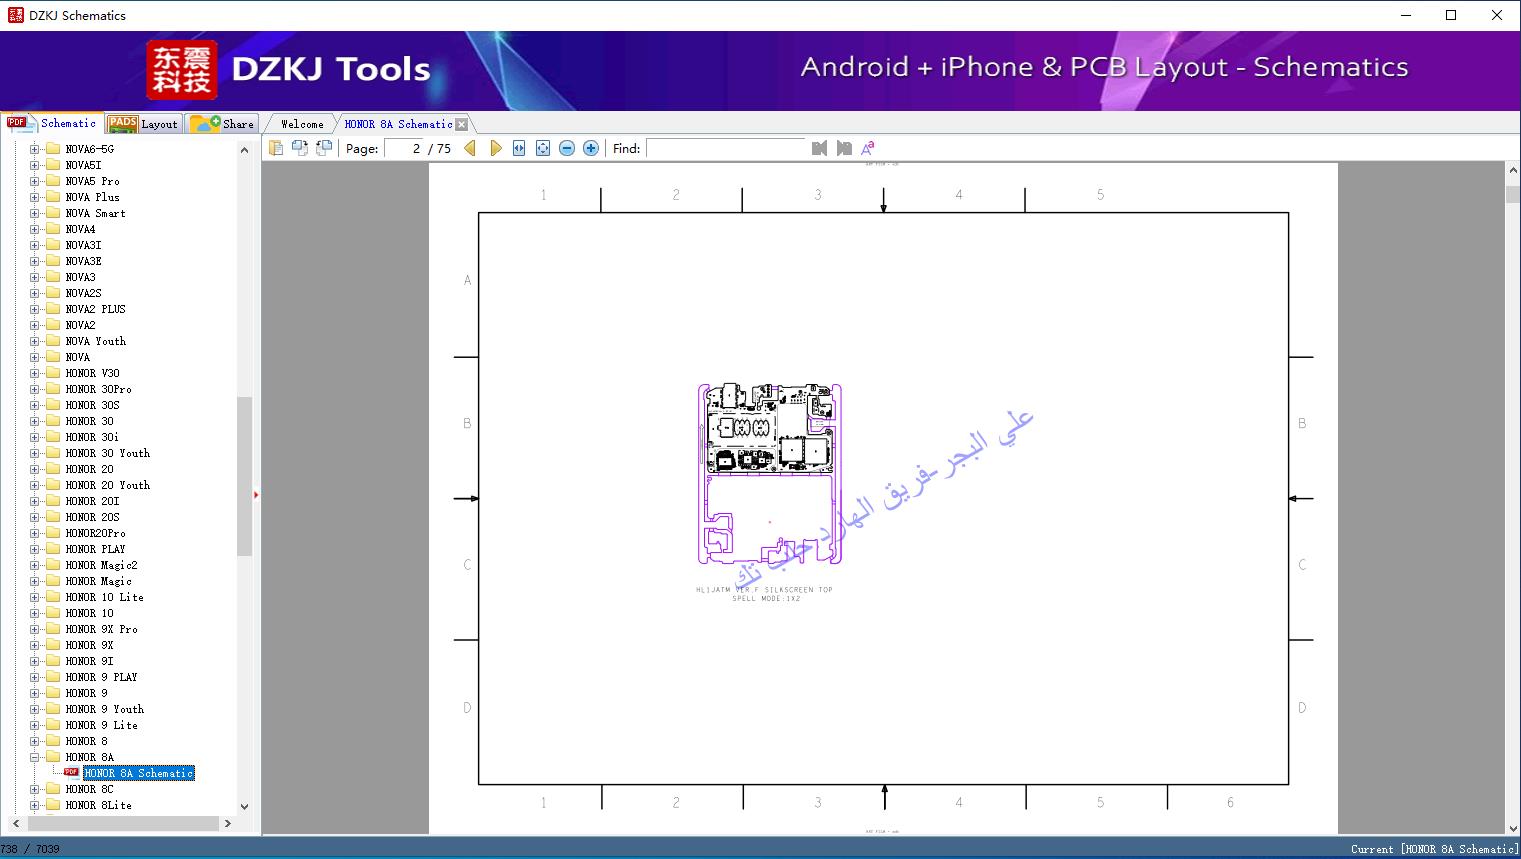
Task: Fit the whole page in view
Action: pyautogui.click(x=543, y=148)
